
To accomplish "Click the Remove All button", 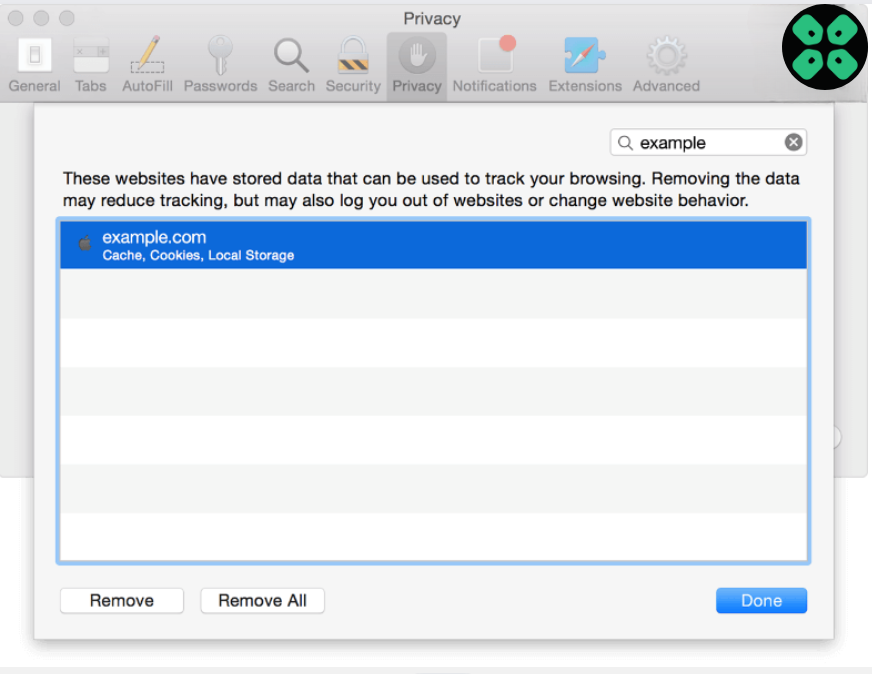I will pos(262,600).
